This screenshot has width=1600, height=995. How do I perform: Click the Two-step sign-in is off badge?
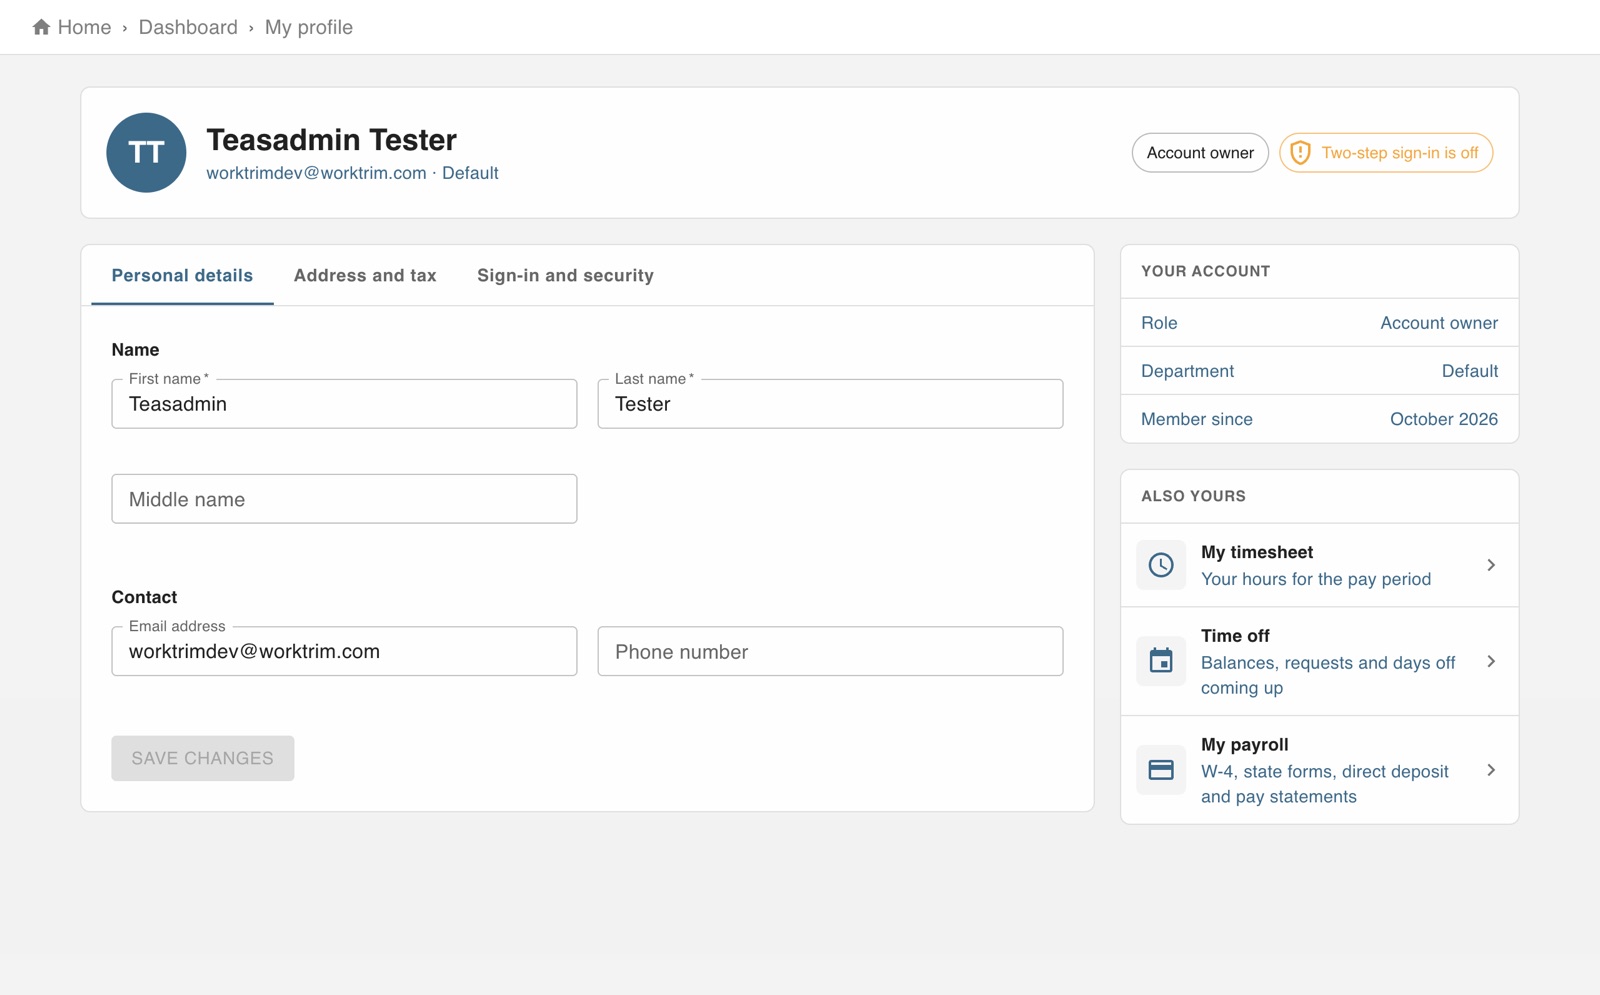pos(1386,153)
